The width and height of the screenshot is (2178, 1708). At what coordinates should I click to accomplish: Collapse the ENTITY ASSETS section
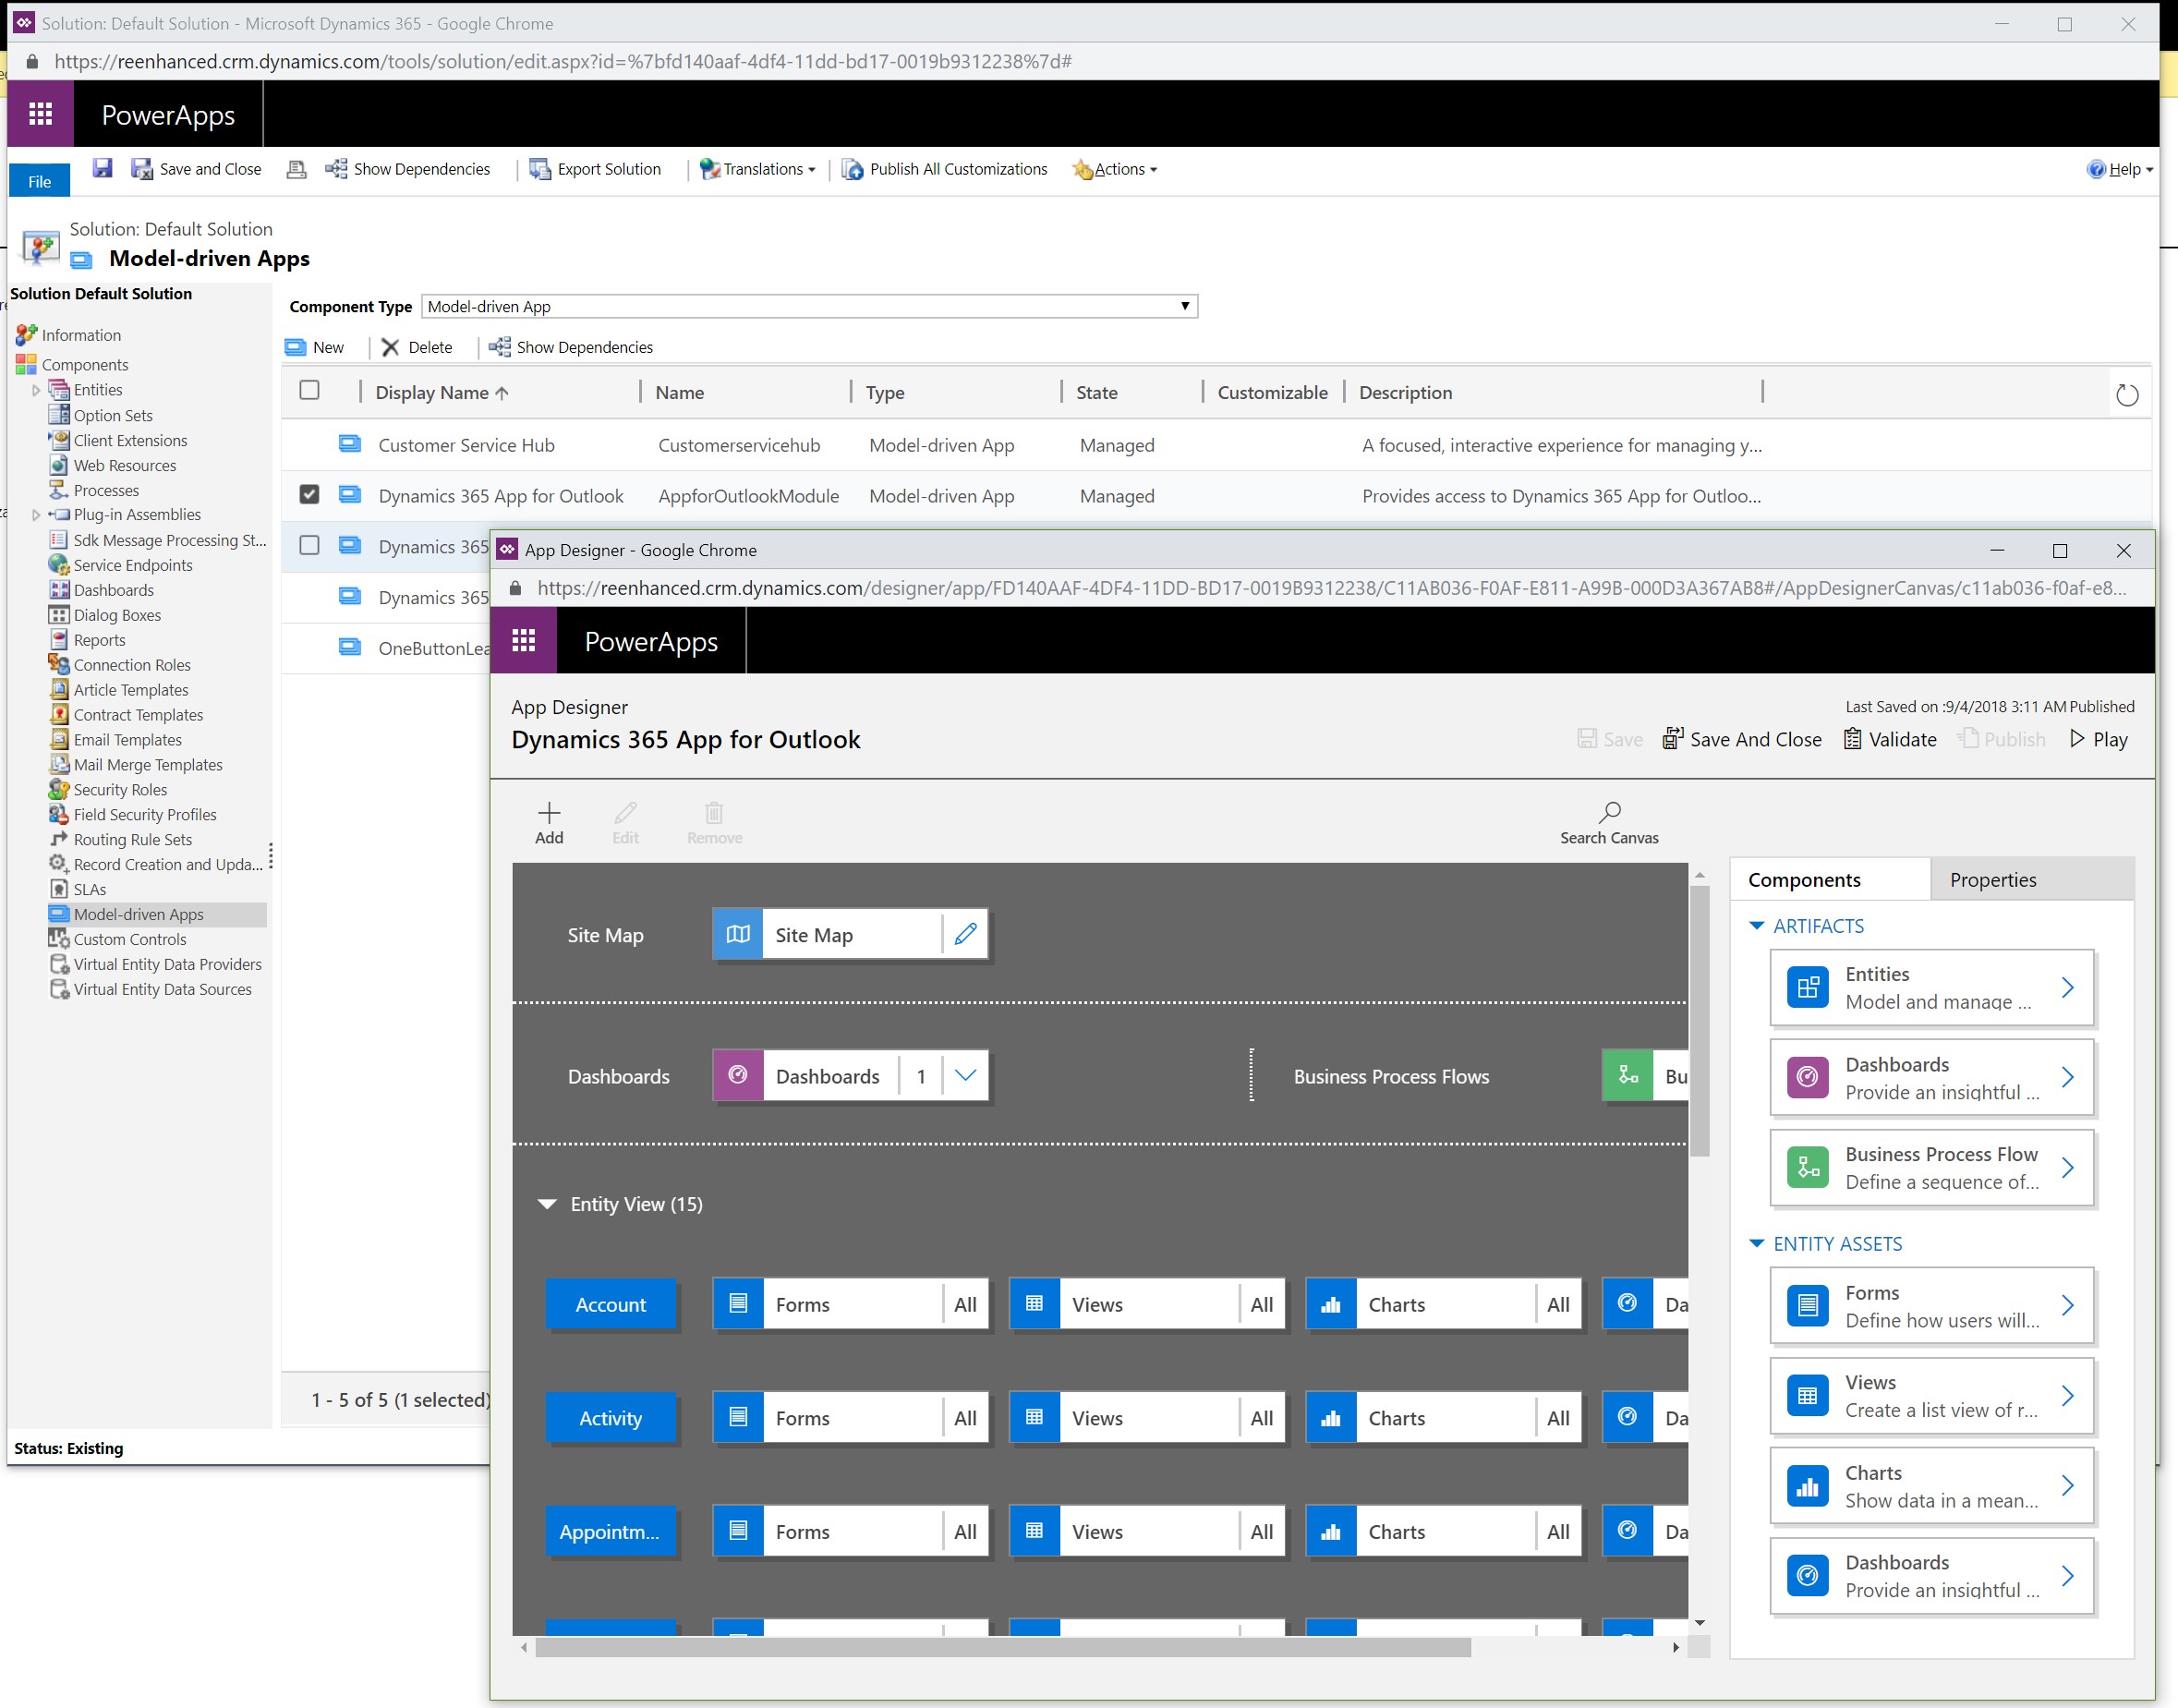pyautogui.click(x=1757, y=1244)
